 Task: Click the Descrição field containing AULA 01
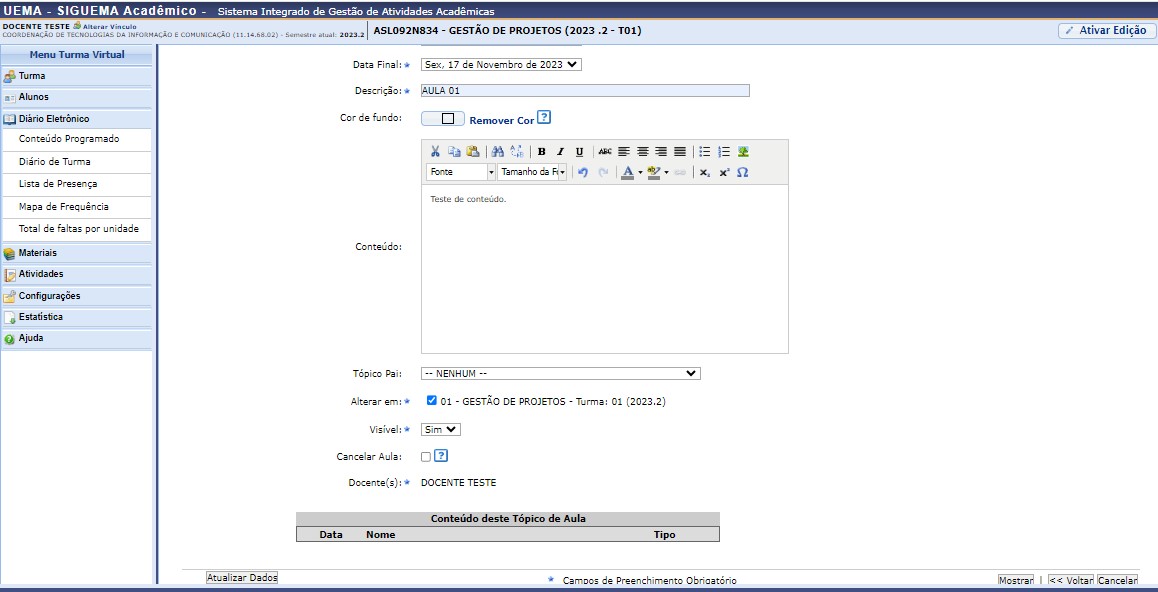584,91
